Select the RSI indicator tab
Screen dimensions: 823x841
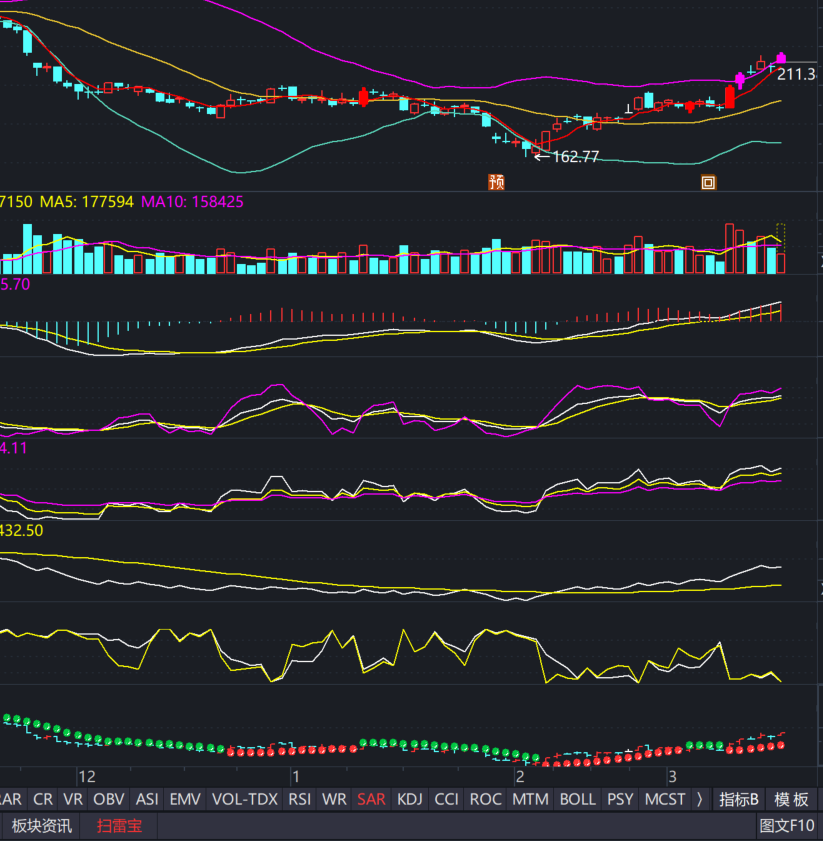299,799
